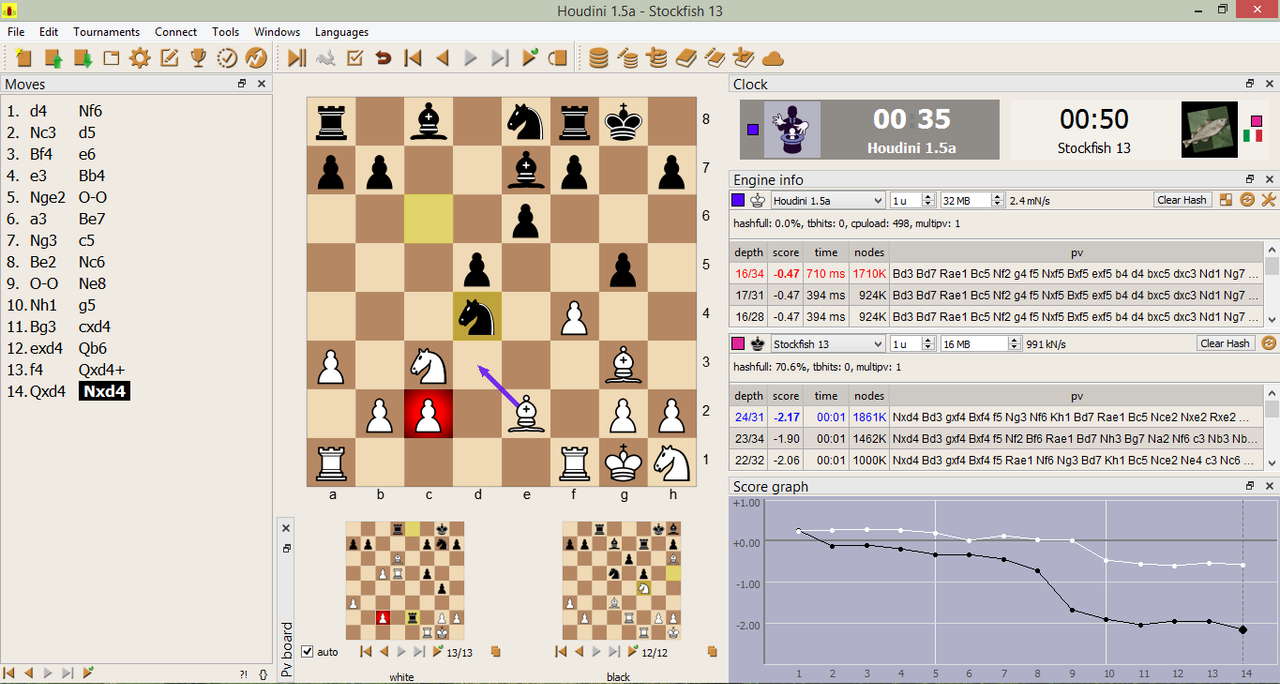1280x684 pixels.
Task: Go to first move in white pv board
Action: (366, 652)
